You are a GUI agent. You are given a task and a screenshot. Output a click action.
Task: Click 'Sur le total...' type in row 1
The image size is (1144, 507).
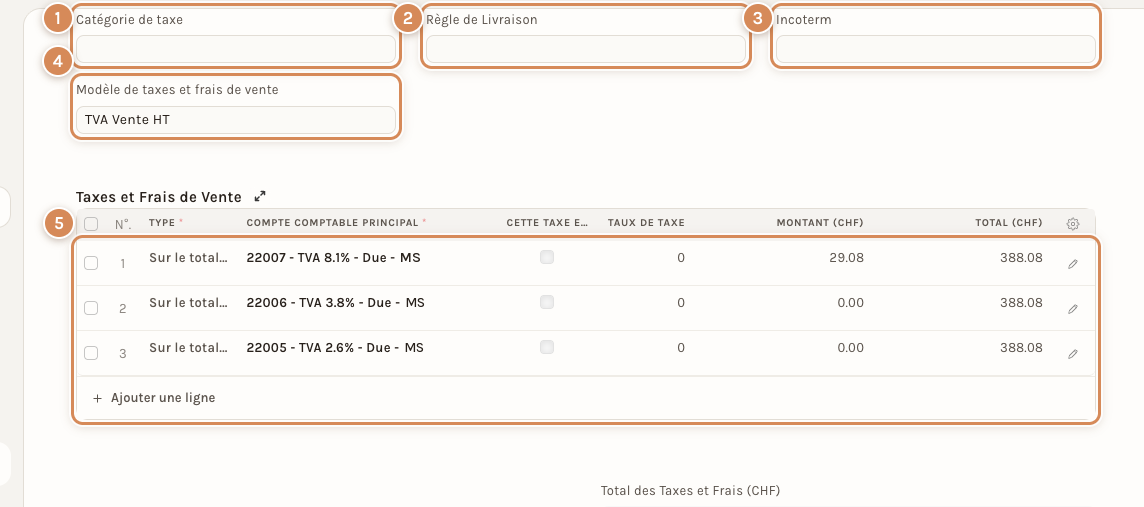[188, 258]
